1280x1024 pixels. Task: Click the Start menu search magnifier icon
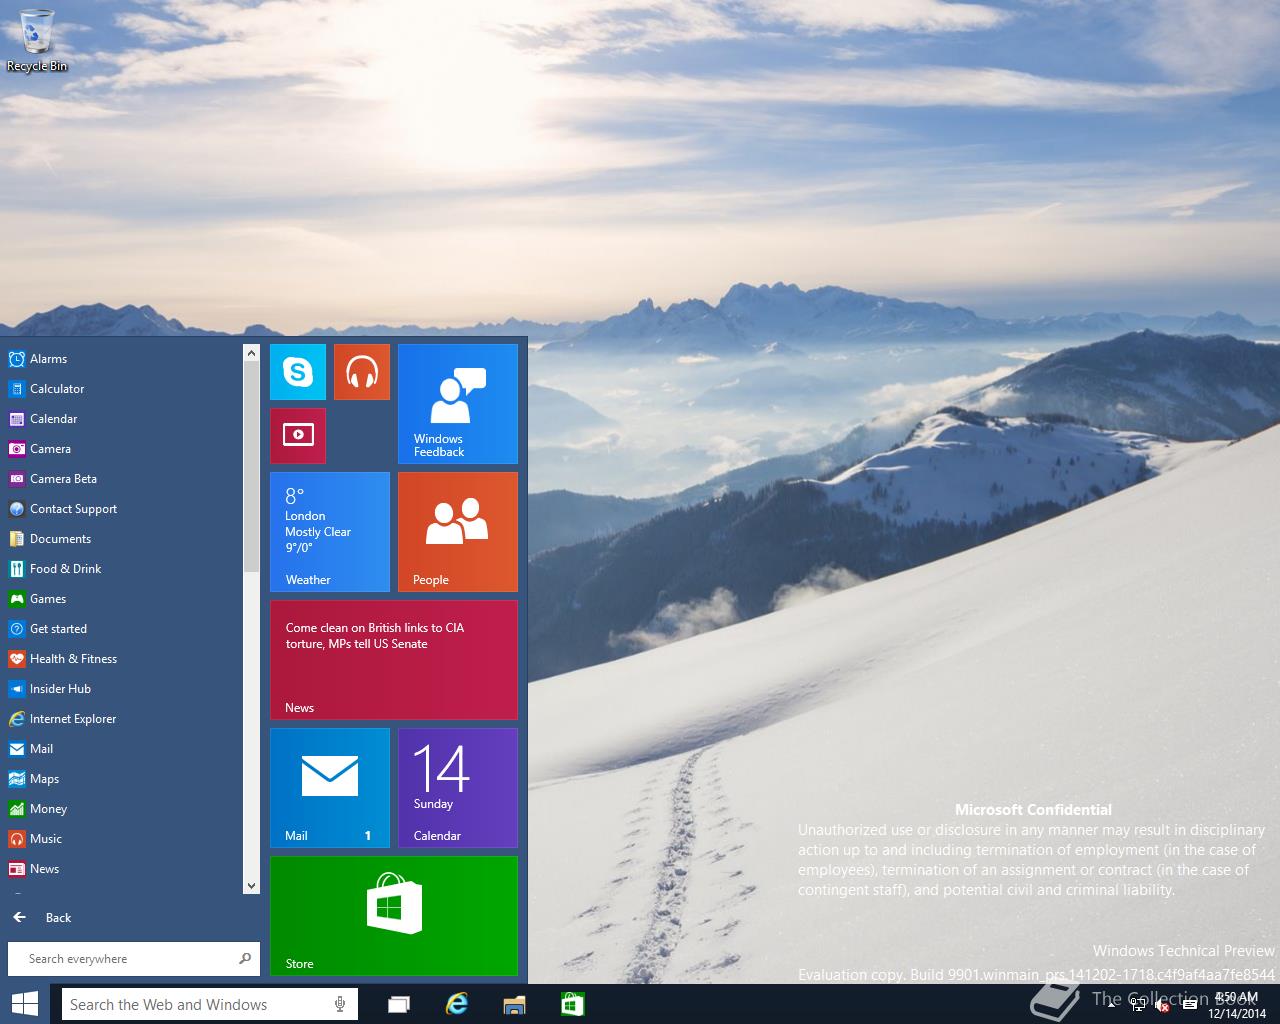[x=245, y=958]
